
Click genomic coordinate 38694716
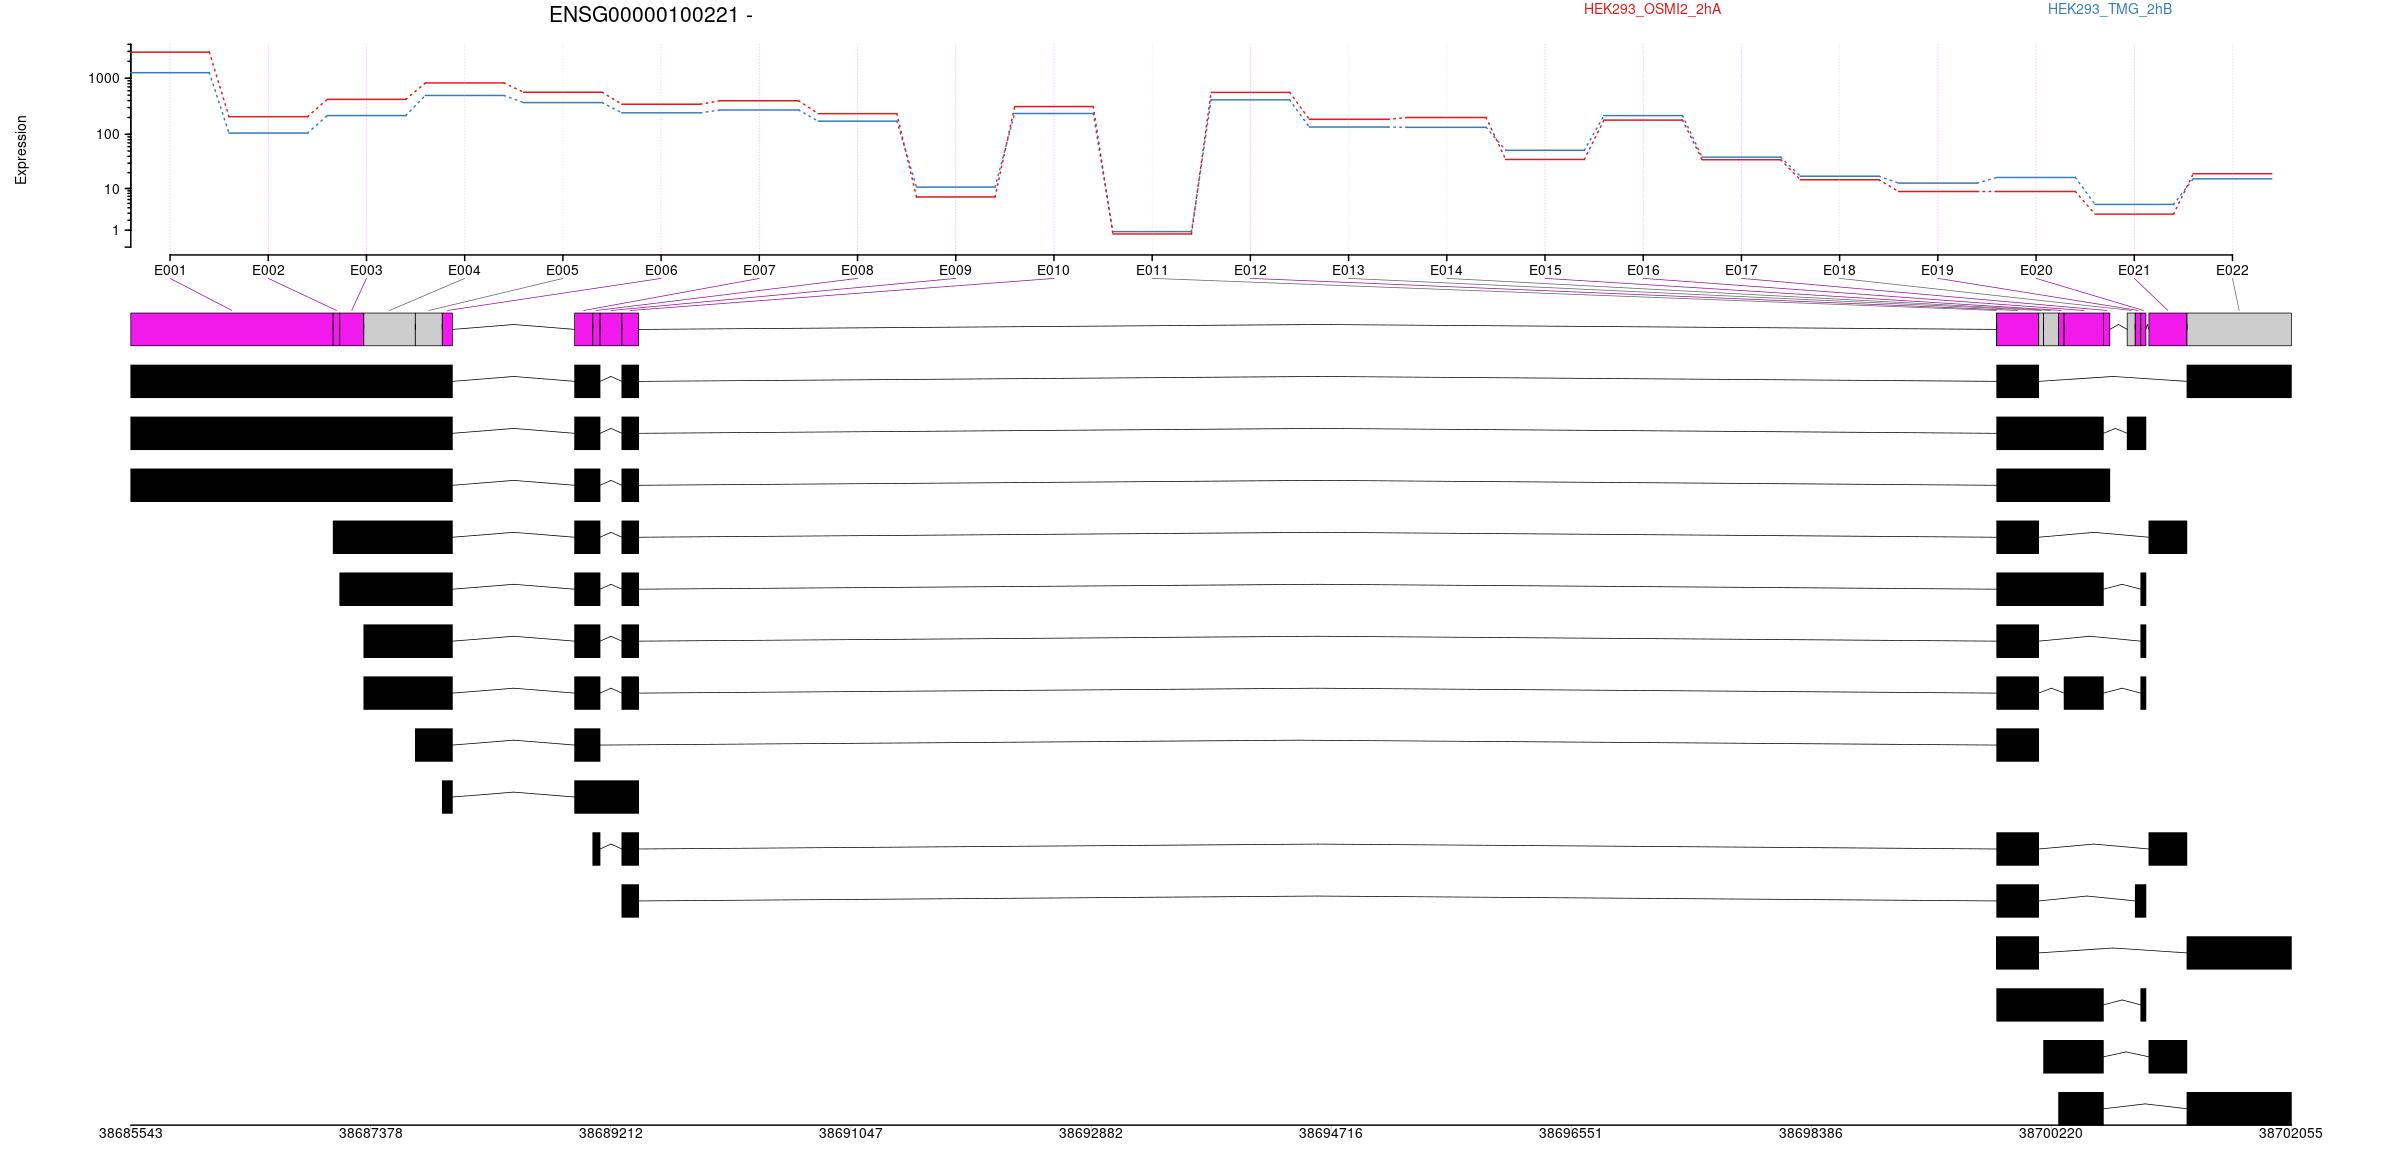(x=1330, y=1133)
